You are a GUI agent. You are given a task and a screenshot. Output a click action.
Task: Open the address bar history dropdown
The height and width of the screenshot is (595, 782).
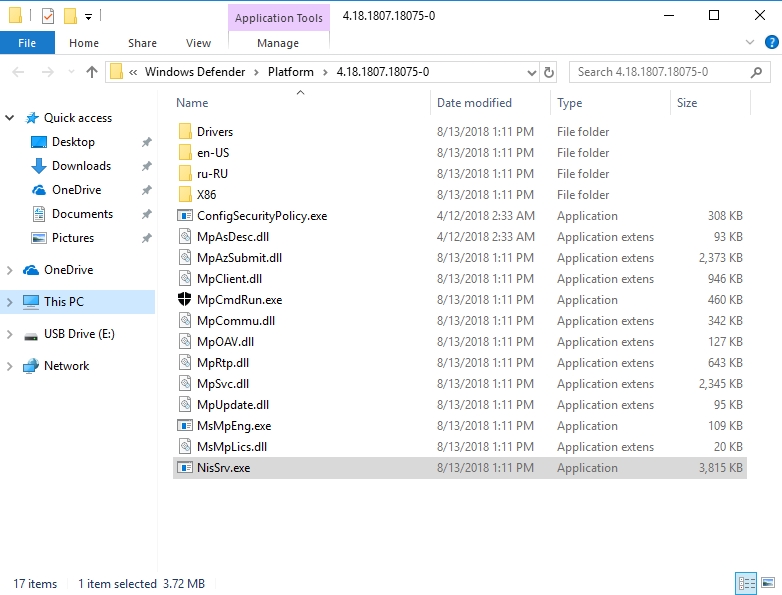coord(532,73)
